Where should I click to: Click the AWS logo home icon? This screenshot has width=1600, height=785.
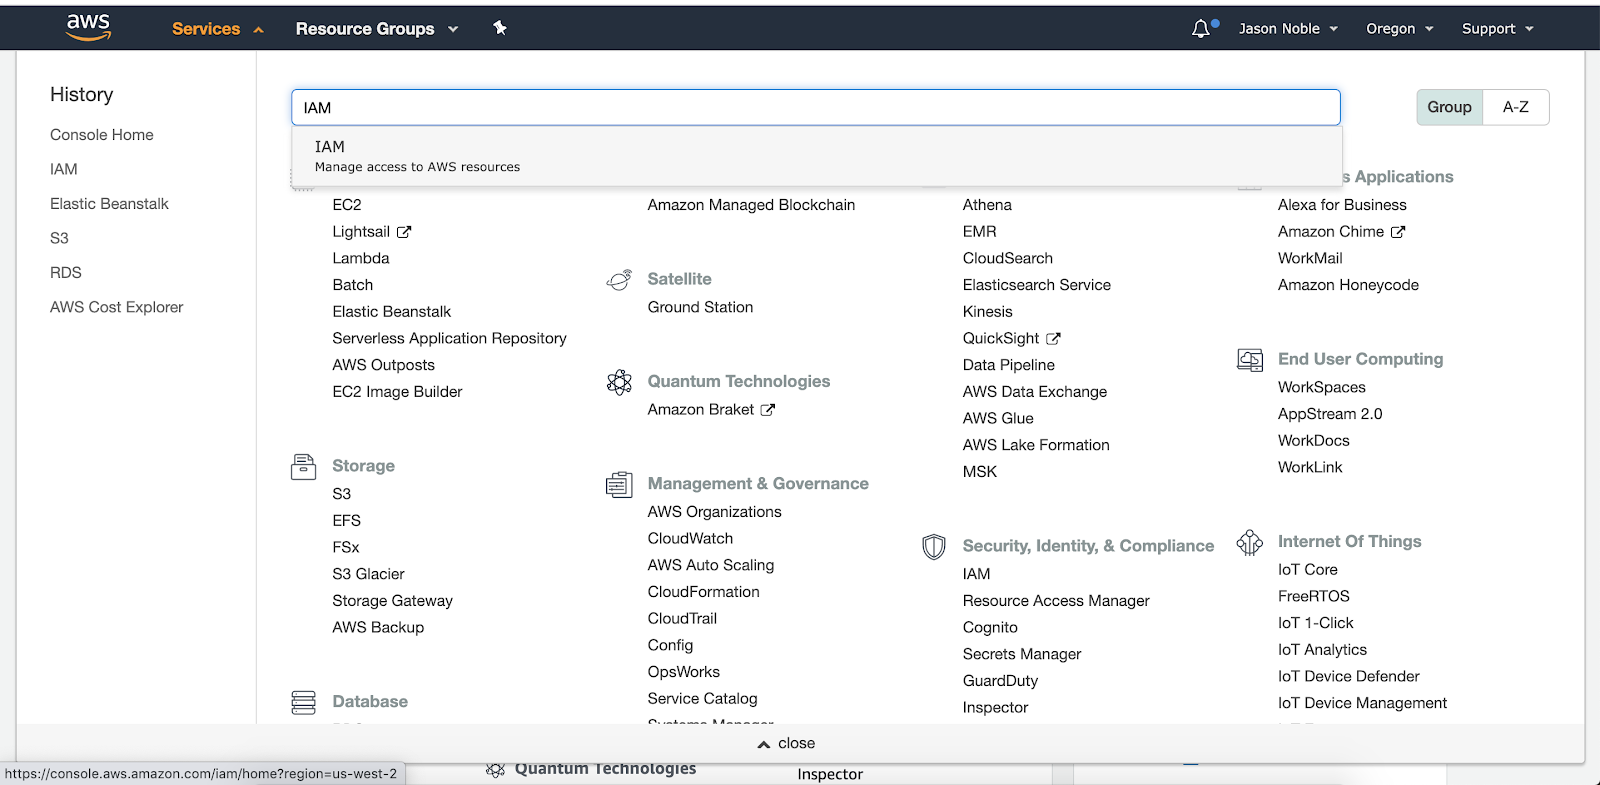click(x=88, y=28)
